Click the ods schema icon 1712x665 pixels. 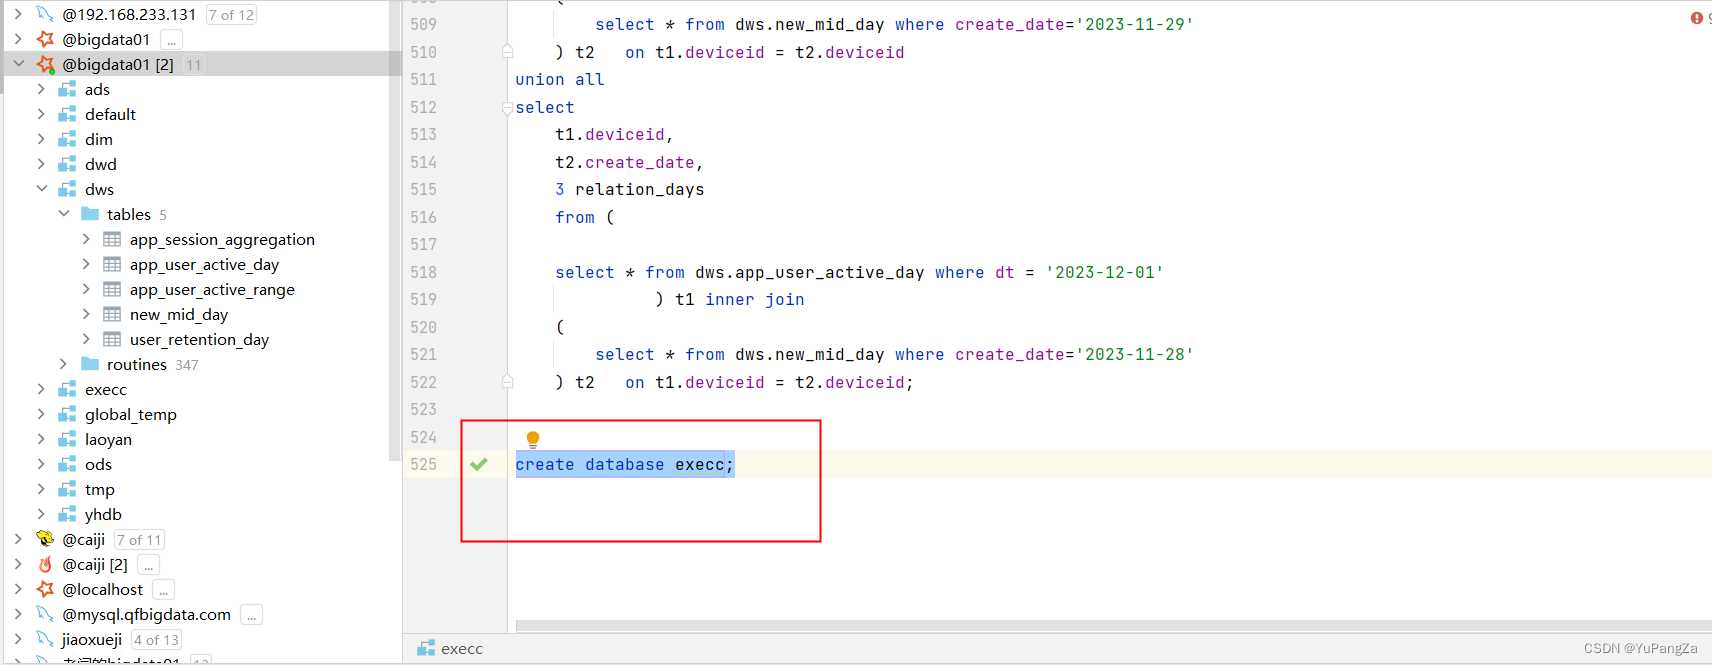(67, 464)
